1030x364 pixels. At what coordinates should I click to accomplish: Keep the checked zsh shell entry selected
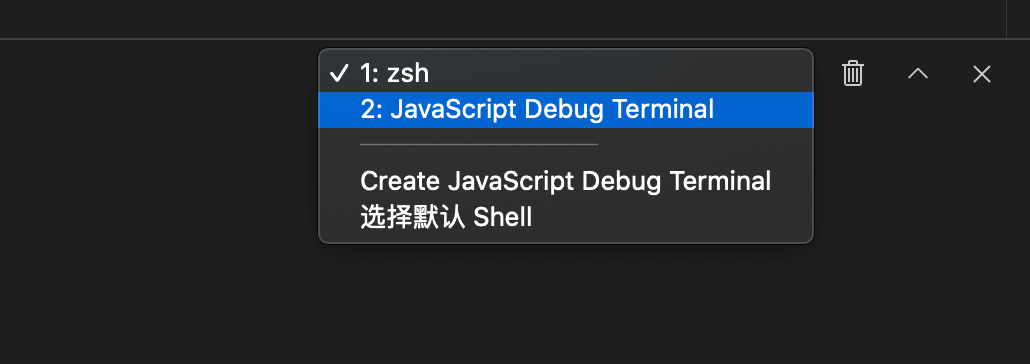(x=566, y=73)
